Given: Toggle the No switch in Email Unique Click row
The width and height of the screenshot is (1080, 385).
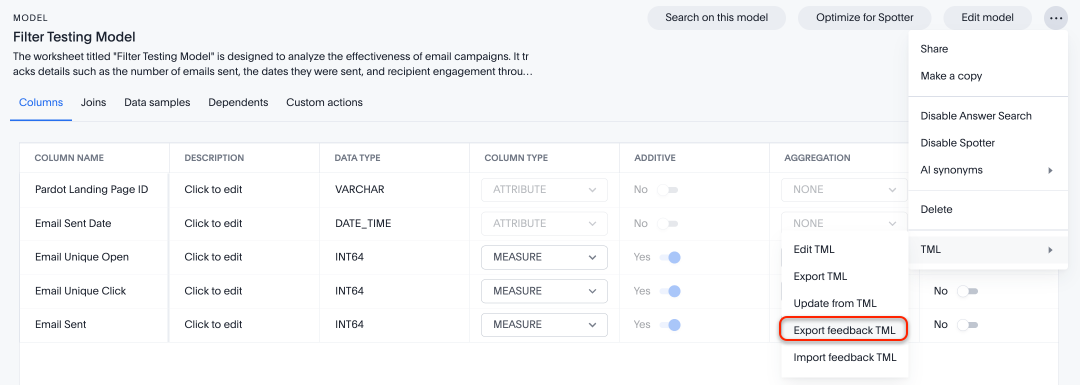Looking at the screenshot, I should point(967,291).
